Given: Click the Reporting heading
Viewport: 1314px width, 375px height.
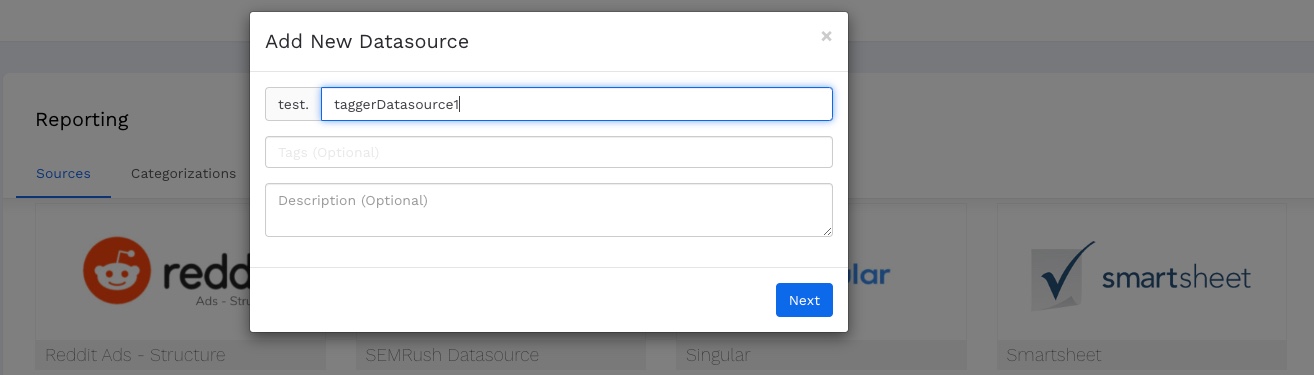Looking at the screenshot, I should [82, 120].
